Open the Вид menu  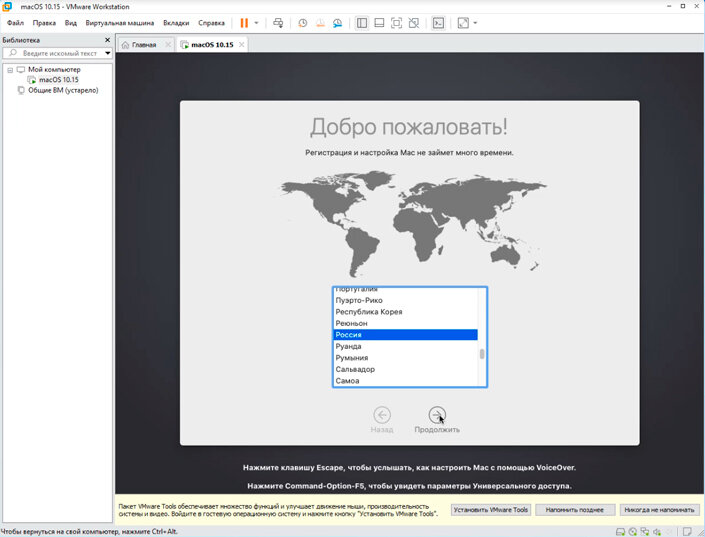[x=71, y=23]
